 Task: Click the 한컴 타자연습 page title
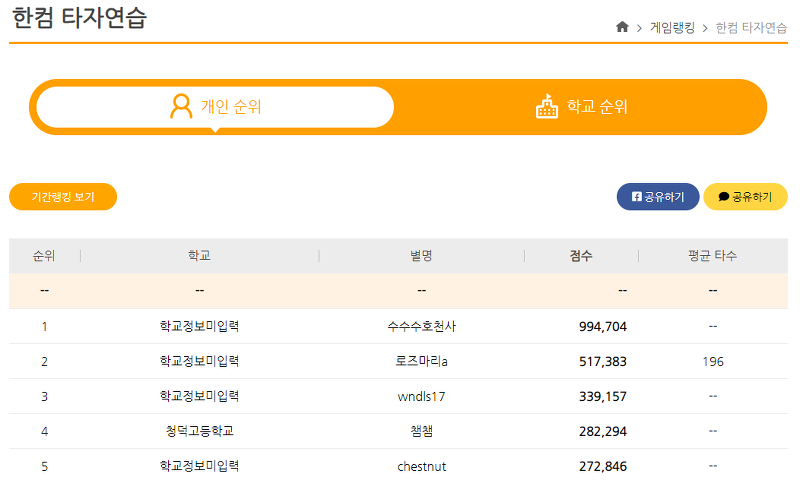pyautogui.click(x=79, y=17)
